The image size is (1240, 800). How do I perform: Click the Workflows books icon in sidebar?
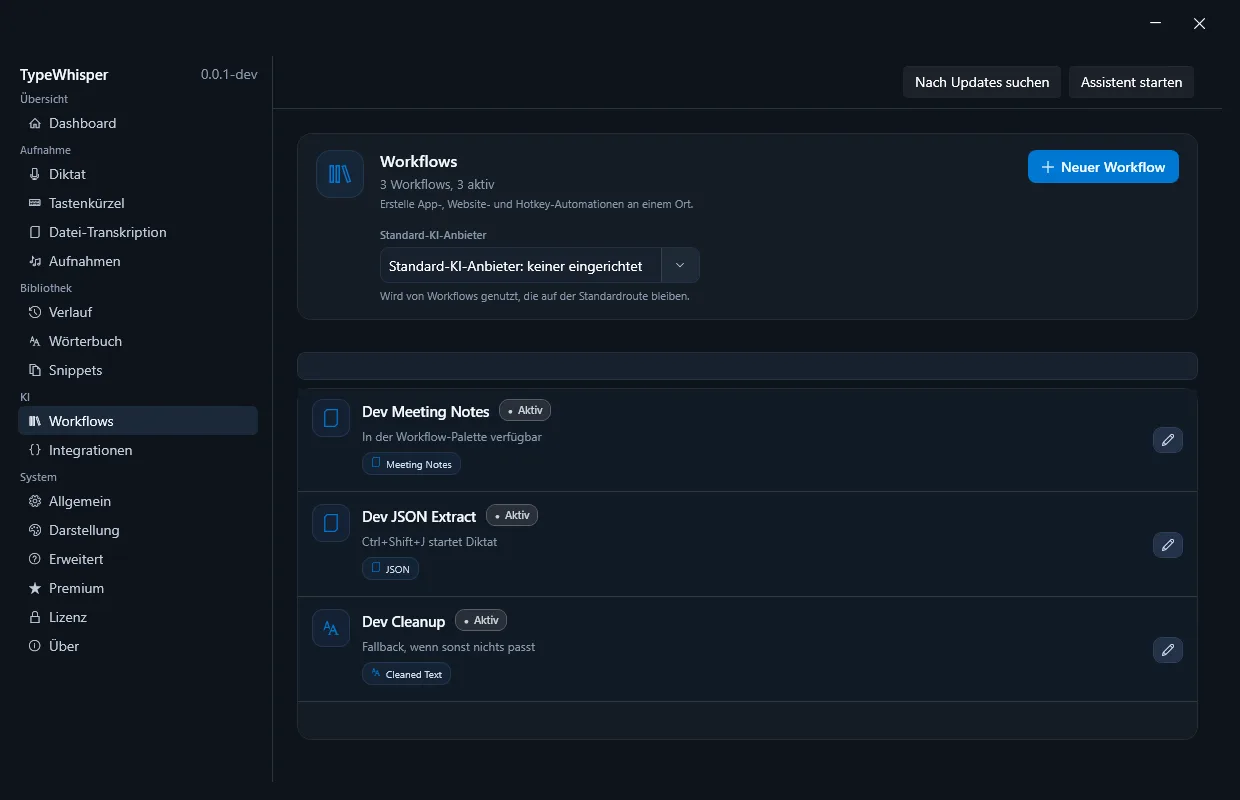[36, 421]
